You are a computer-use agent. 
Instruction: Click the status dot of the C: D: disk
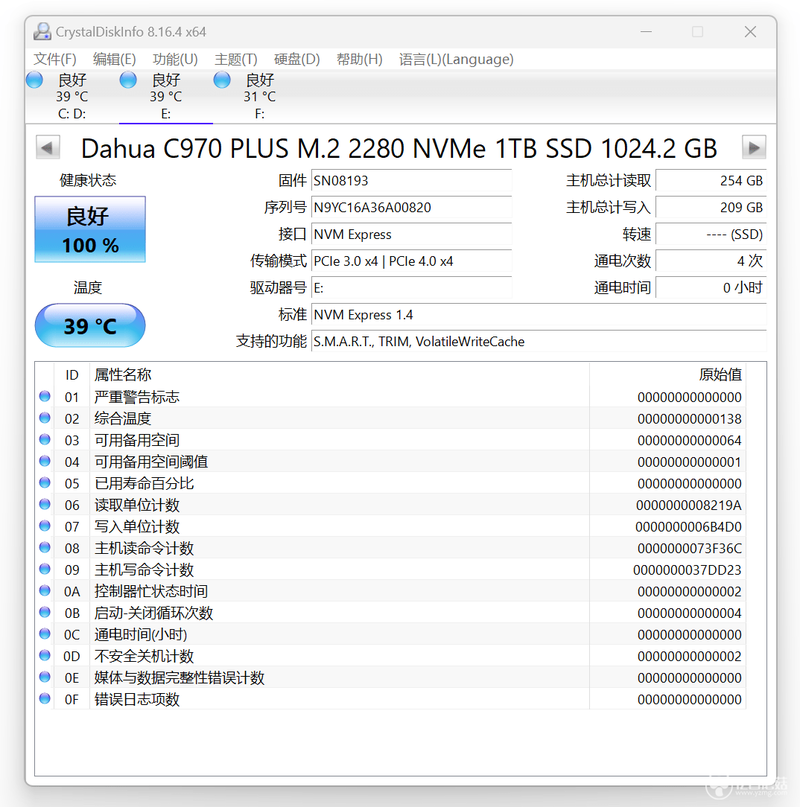coord(34,80)
